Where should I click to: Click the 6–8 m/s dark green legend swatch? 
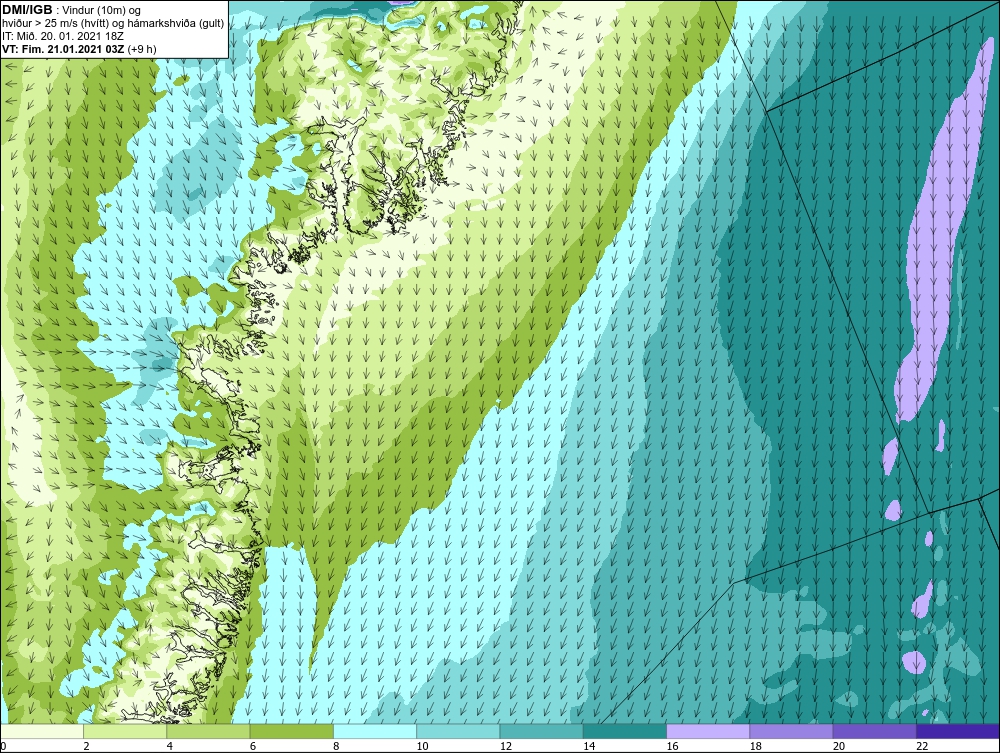292,731
